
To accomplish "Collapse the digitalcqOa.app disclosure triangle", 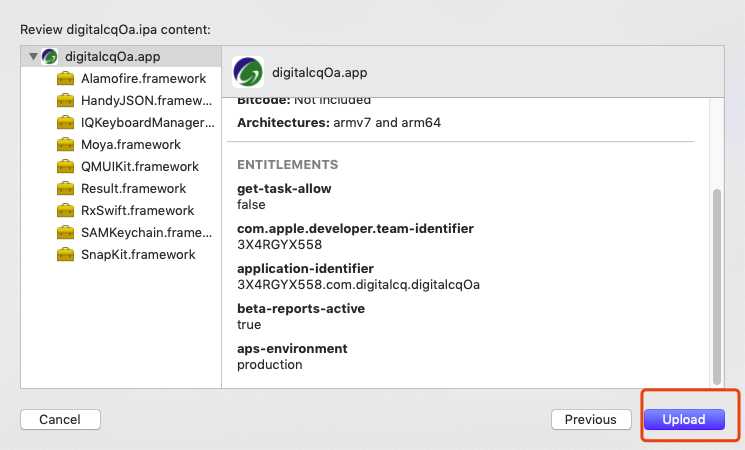I will tap(33, 57).
